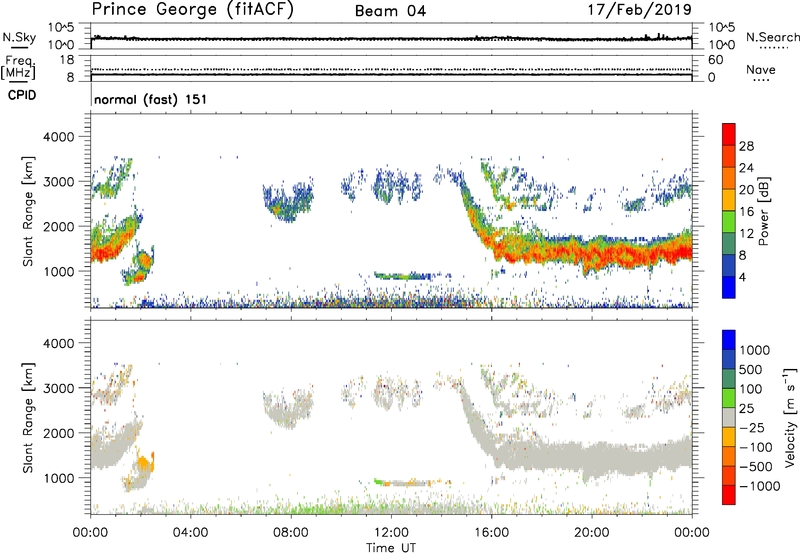Click the blue swatch on Power colorbar
This screenshot has width=800, height=554.
[x=729, y=287]
